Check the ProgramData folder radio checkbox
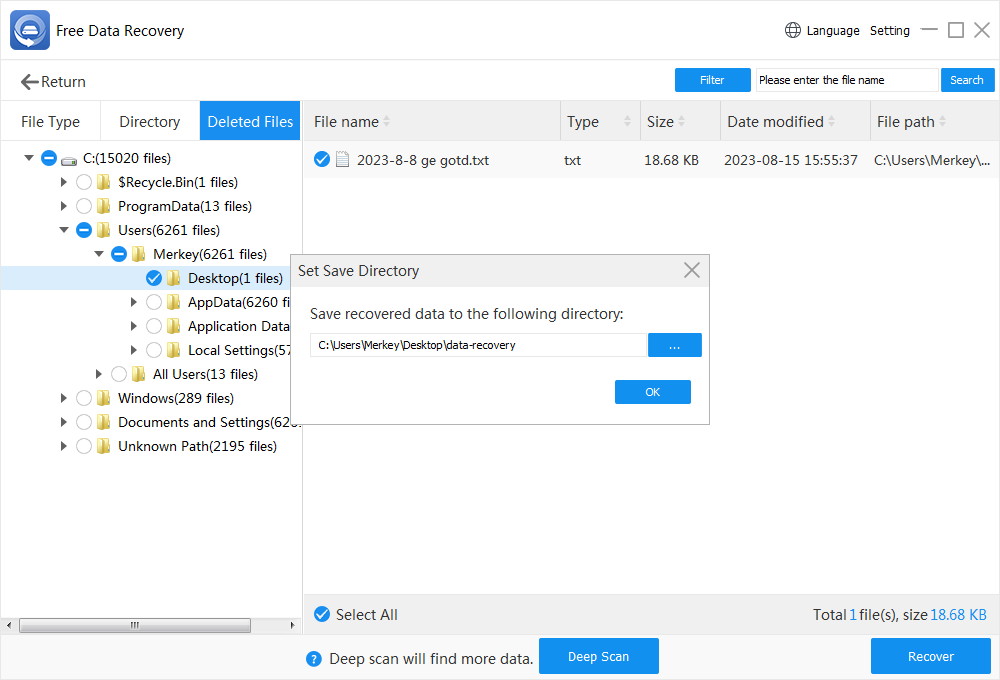This screenshot has width=1000, height=680. [84, 206]
